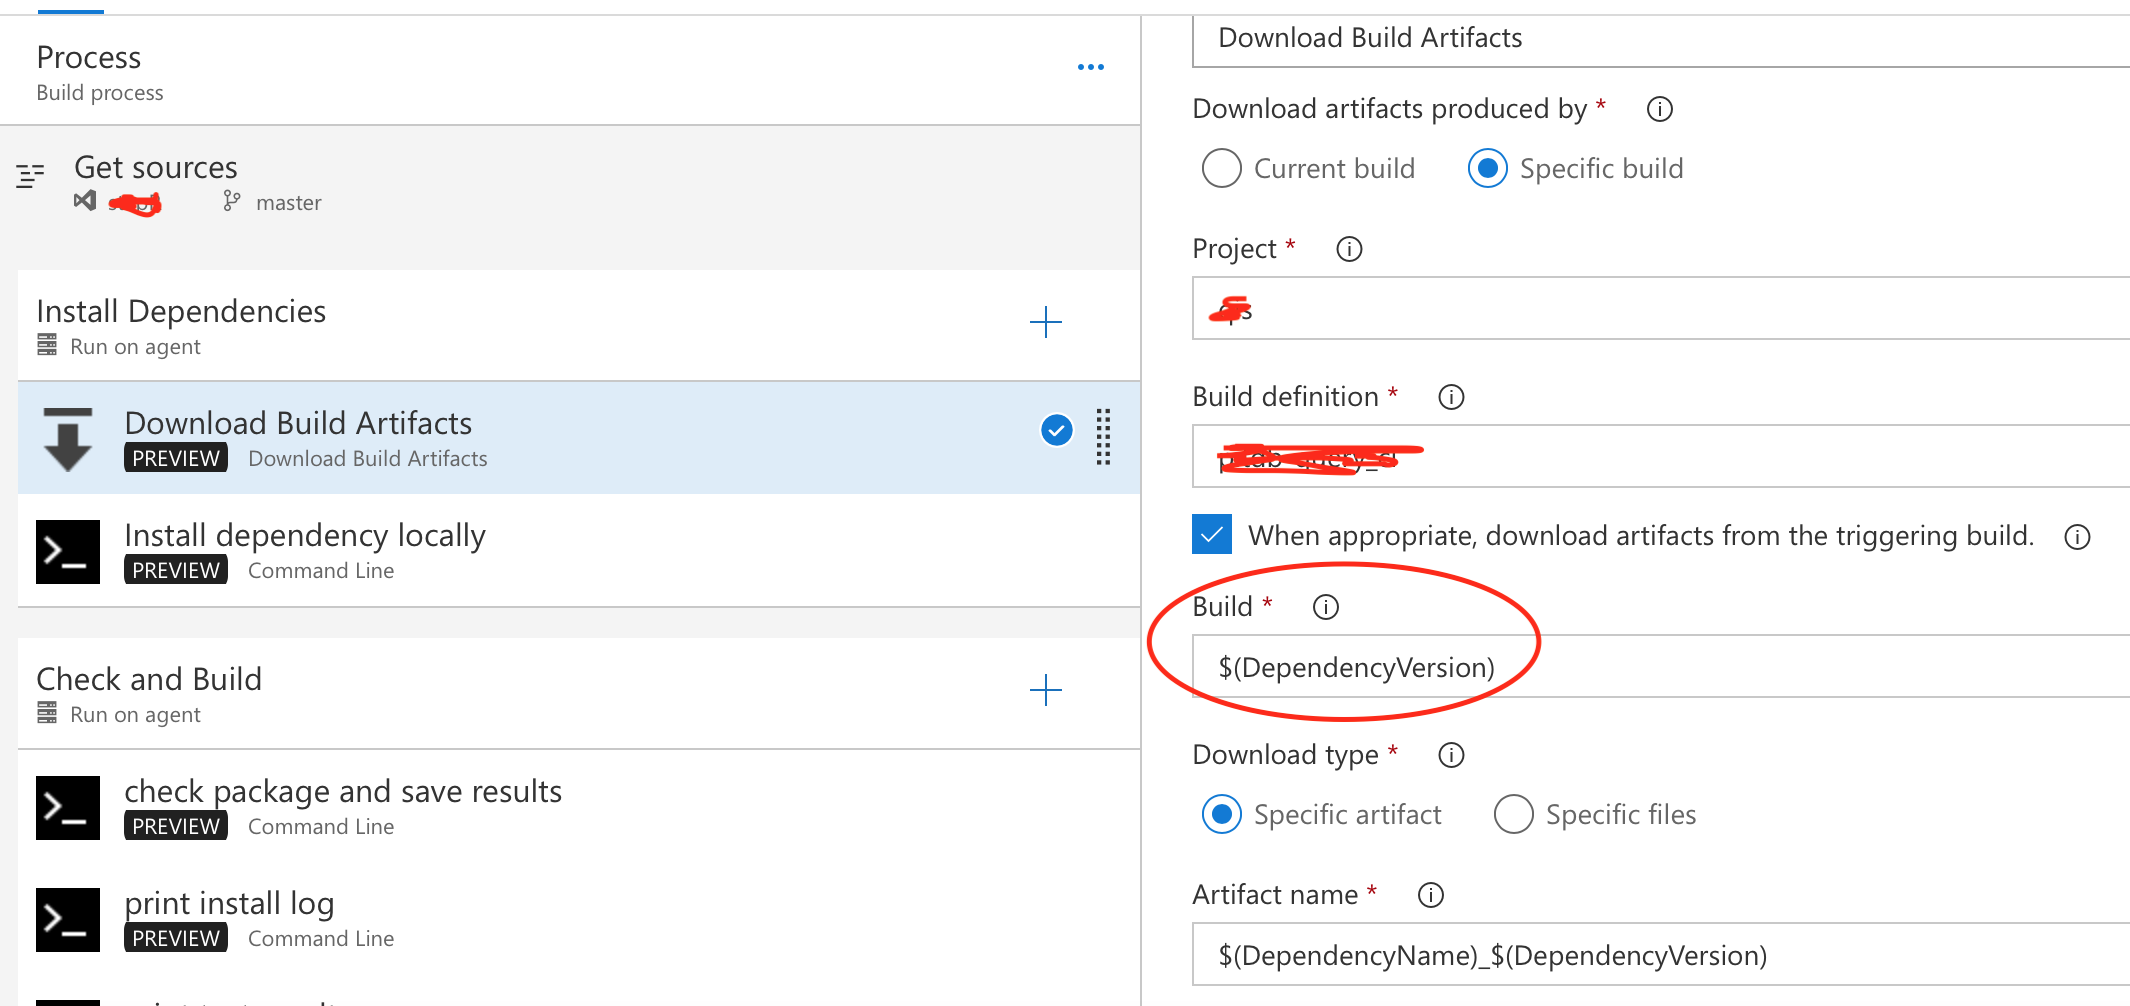Add a task to Install Dependencies phase
Image resolution: width=2130 pixels, height=1006 pixels.
(x=1046, y=322)
